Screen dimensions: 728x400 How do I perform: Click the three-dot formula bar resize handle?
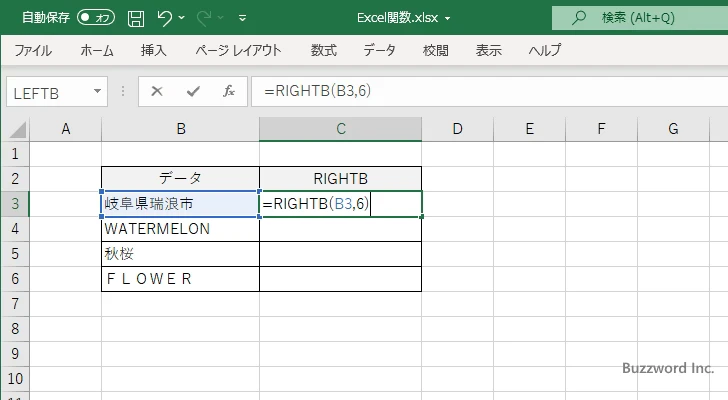tap(123, 91)
